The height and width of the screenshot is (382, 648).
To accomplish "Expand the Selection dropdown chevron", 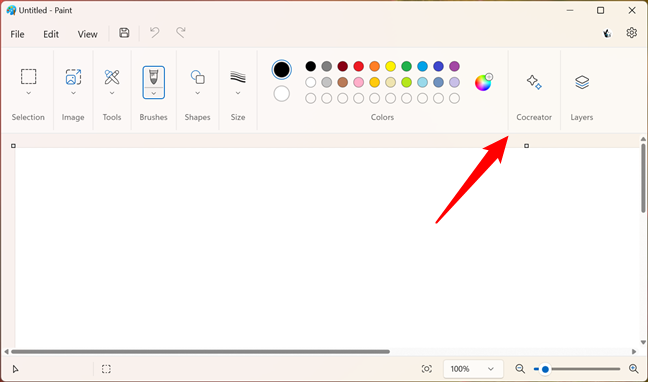I will (x=29, y=93).
